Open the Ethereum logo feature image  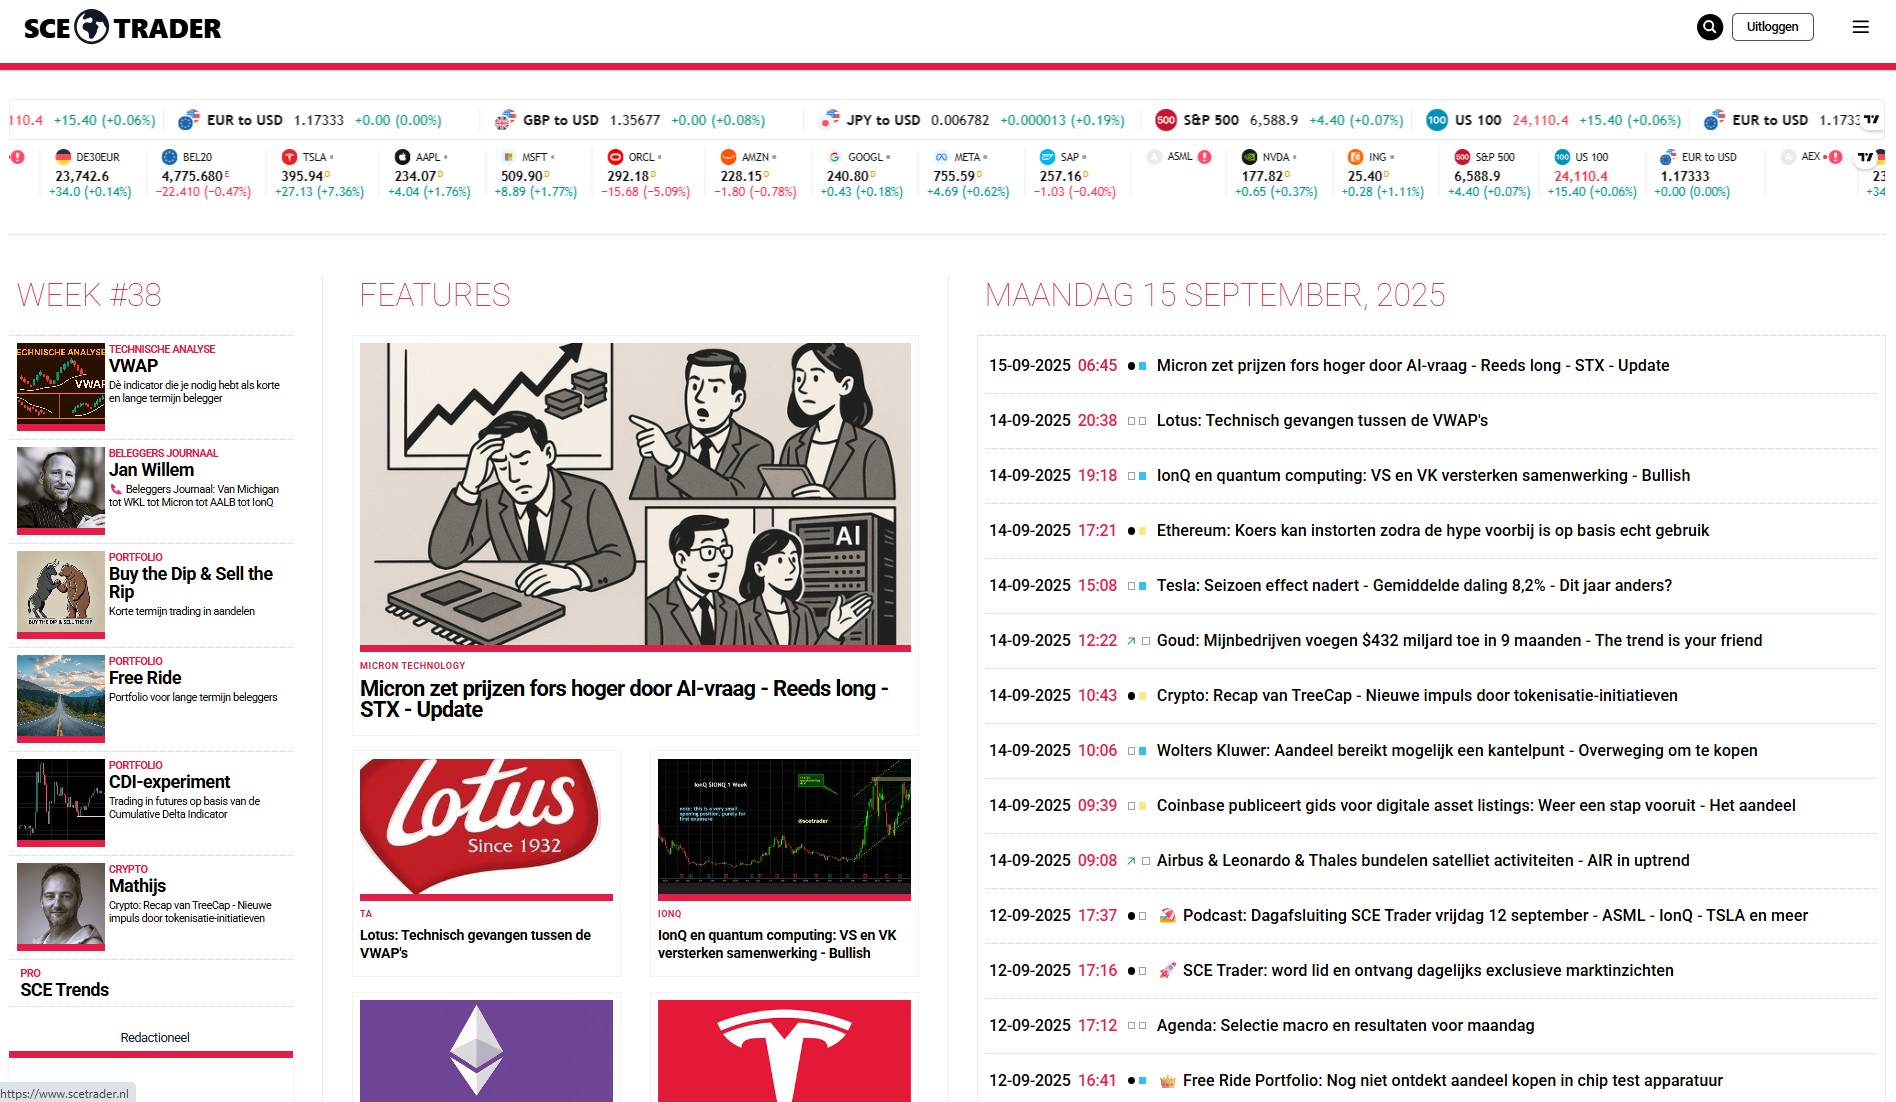pyautogui.click(x=486, y=1050)
